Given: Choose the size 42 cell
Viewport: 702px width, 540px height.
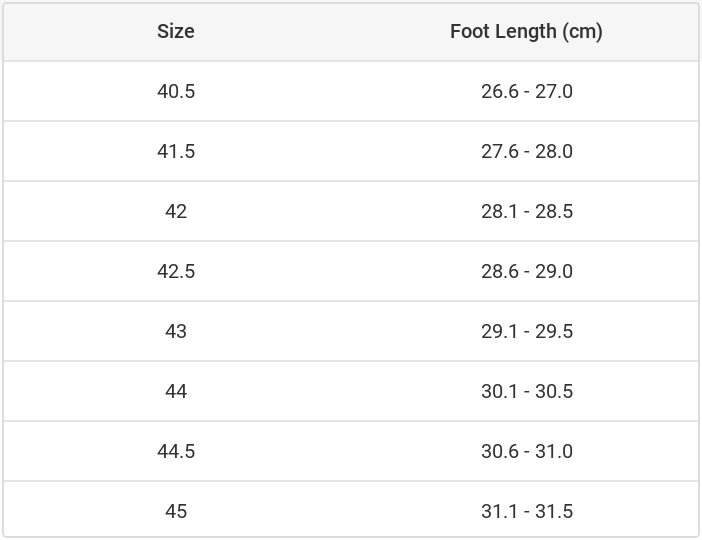Looking at the screenshot, I should (x=176, y=211).
